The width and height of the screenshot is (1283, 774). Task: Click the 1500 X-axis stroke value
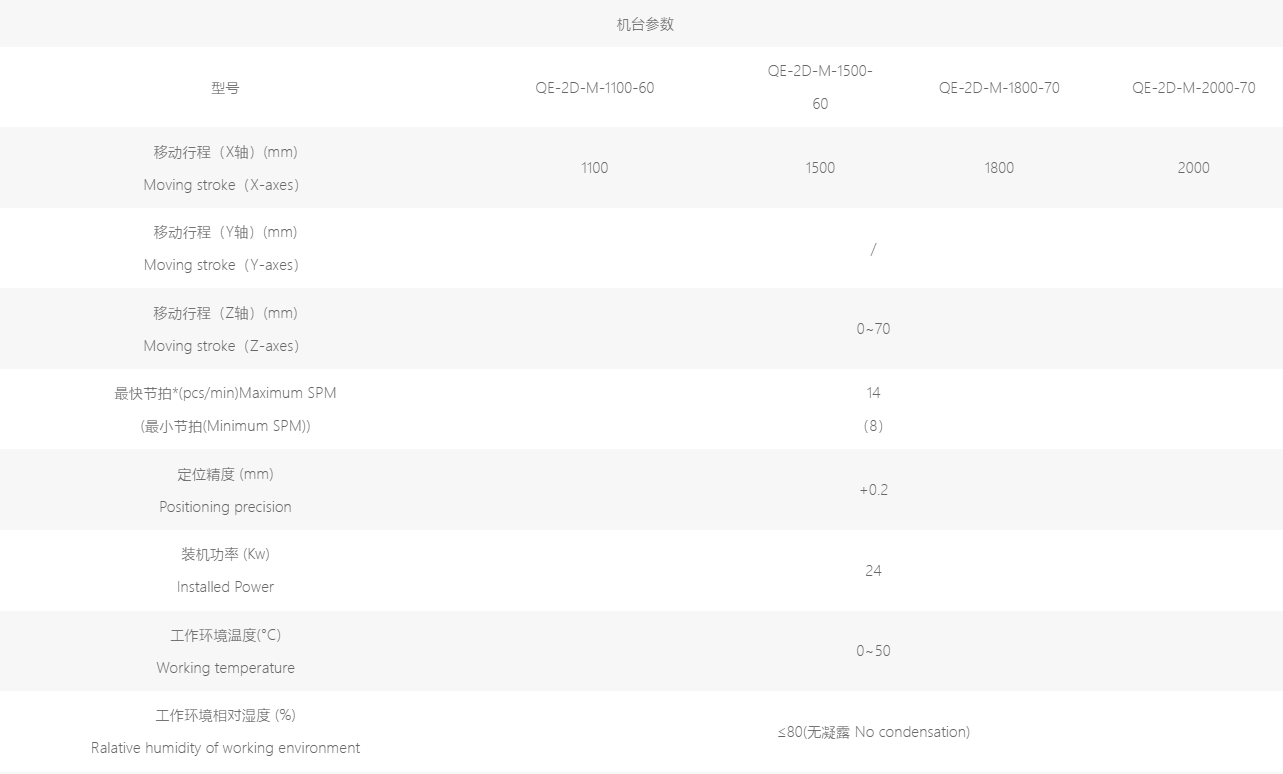pos(820,168)
